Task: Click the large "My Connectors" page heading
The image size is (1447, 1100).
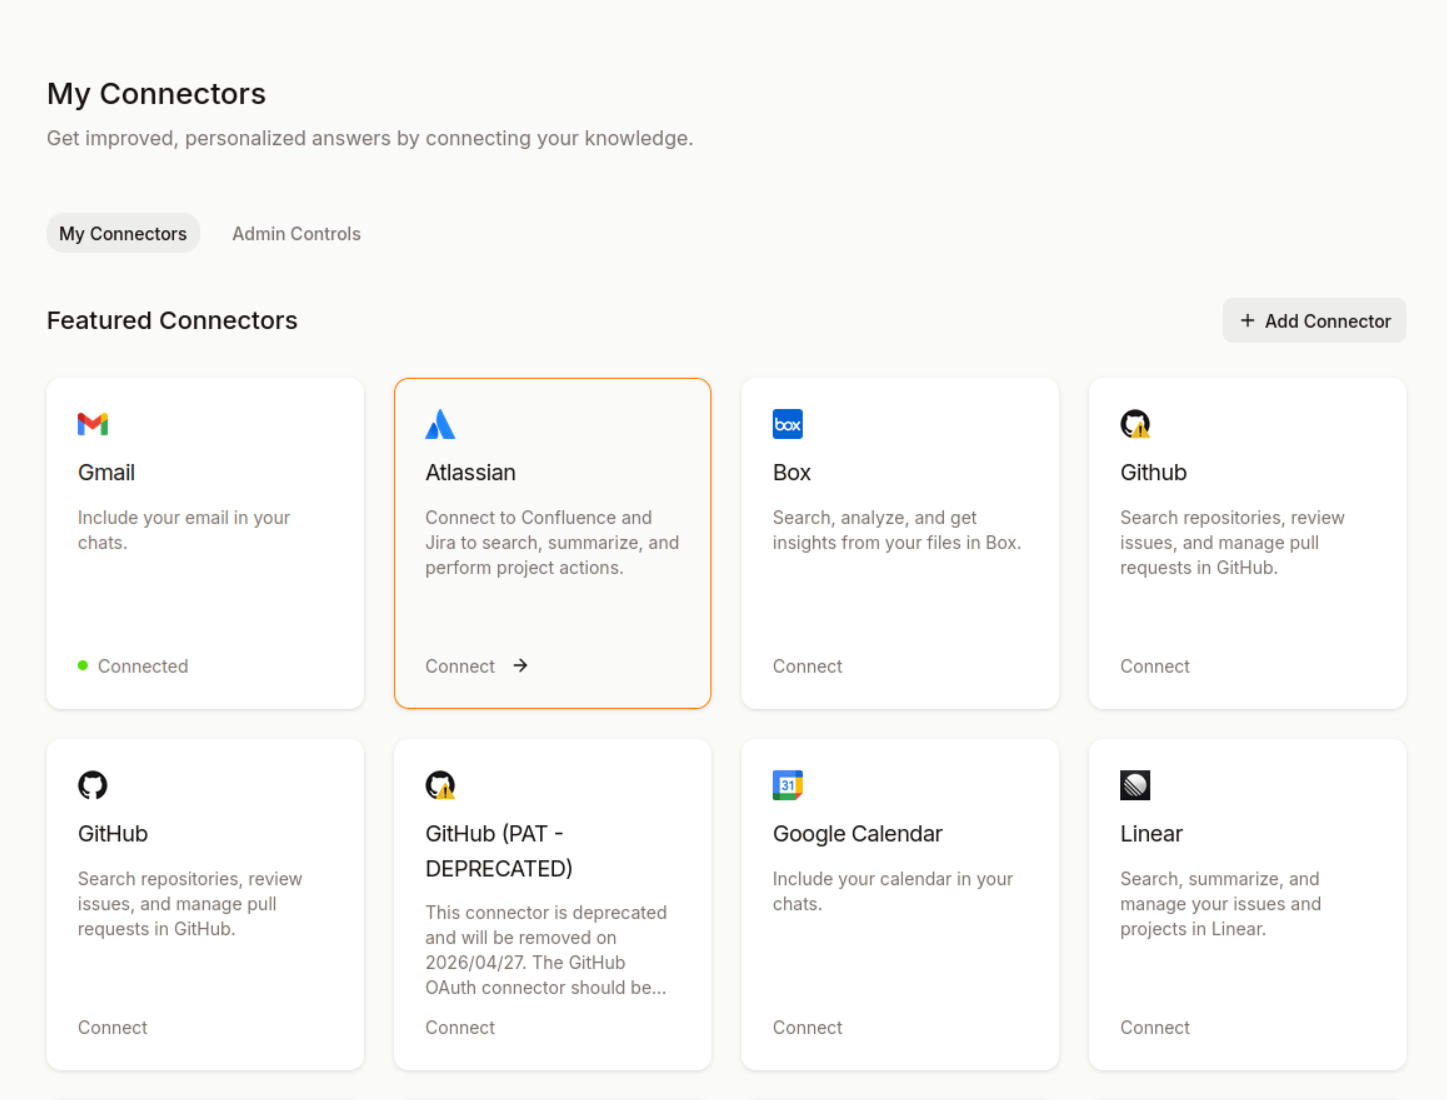Action: (x=156, y=93)
